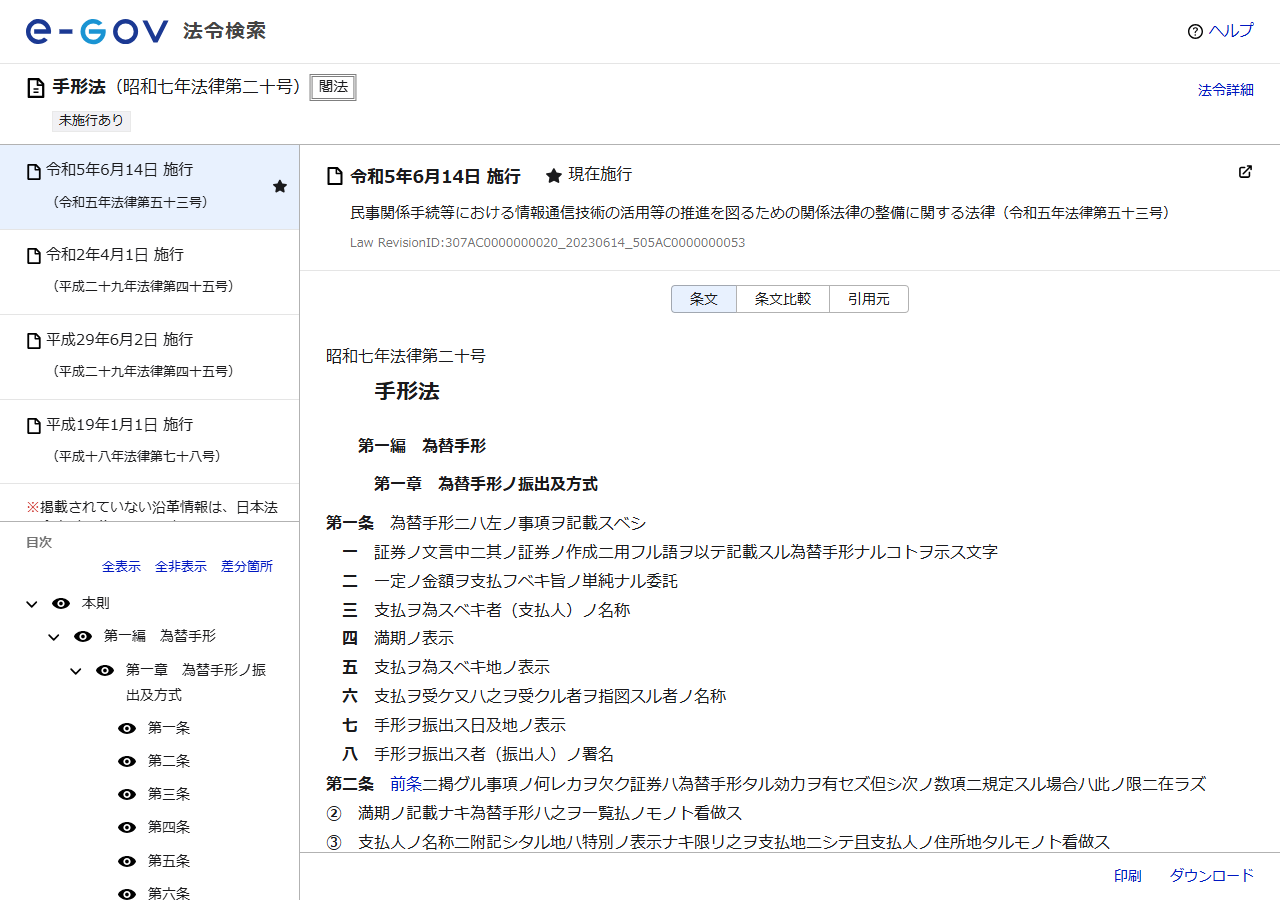Switch to the 条文 tab
Screen dimensions: 1280x900
click(704, 299)
